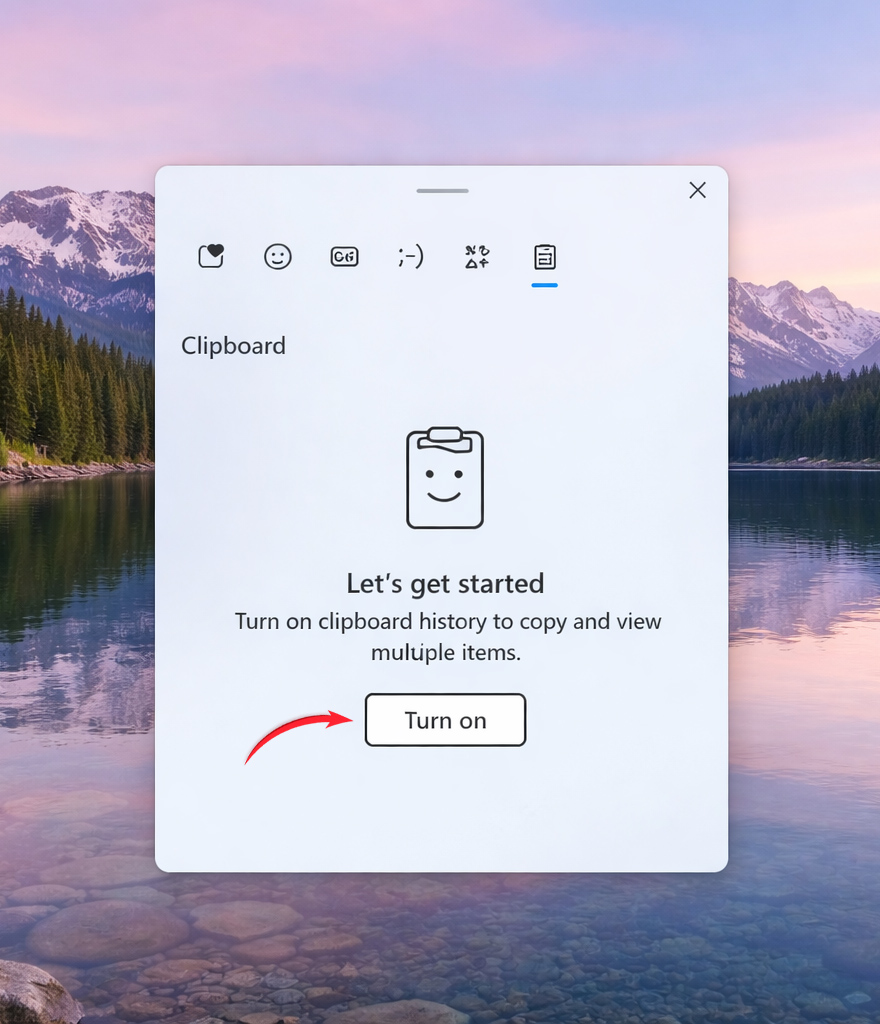This screenshot has width=880, height=1024.
Task: Click the "Clipboard" section heading
Action: point(233,346)
